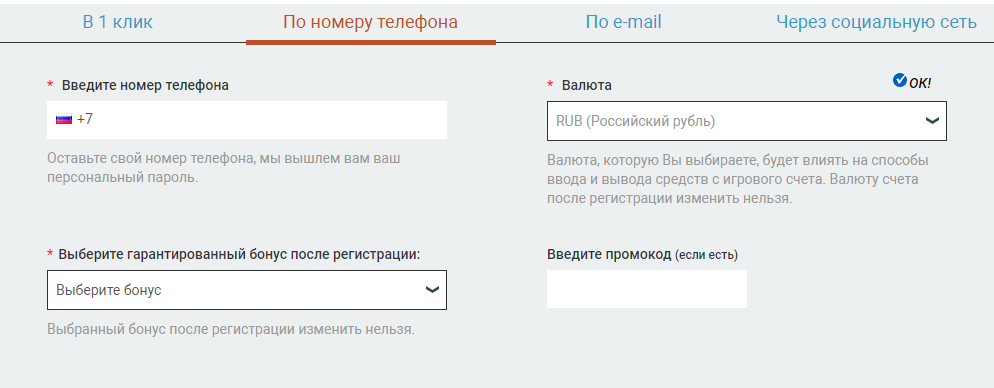994x388 pixels.
Task: Click the currency dropdown chevron arrow
Action: tap(931, 120)
